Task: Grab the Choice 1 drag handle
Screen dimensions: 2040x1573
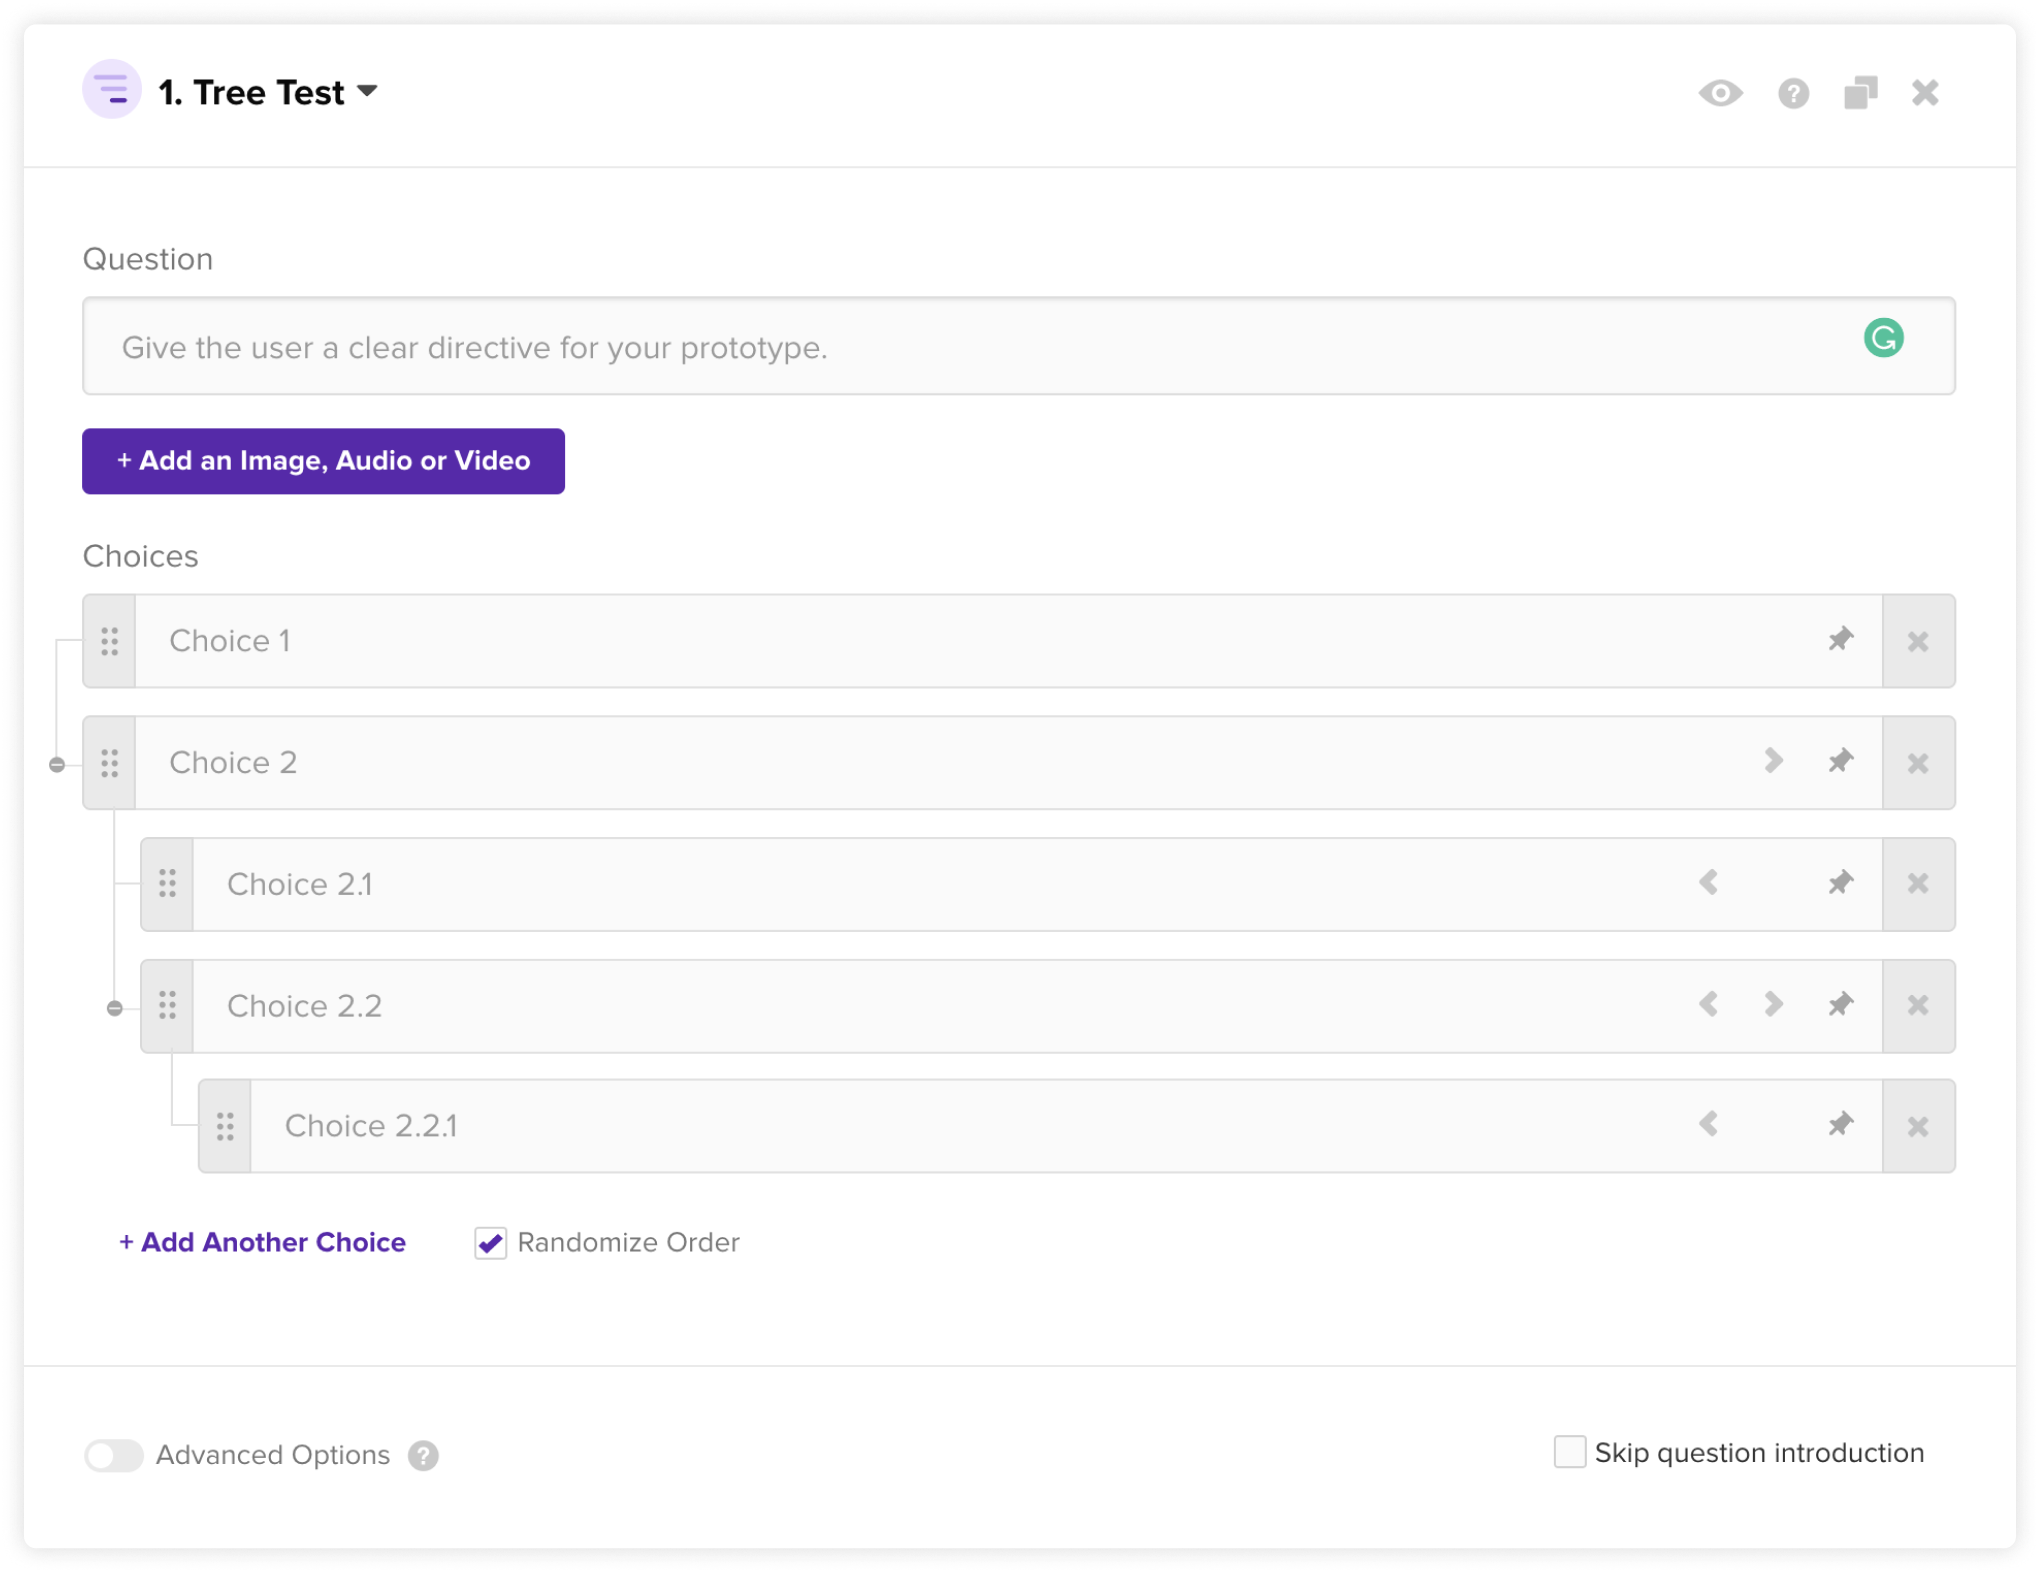Action: point(110,641)
